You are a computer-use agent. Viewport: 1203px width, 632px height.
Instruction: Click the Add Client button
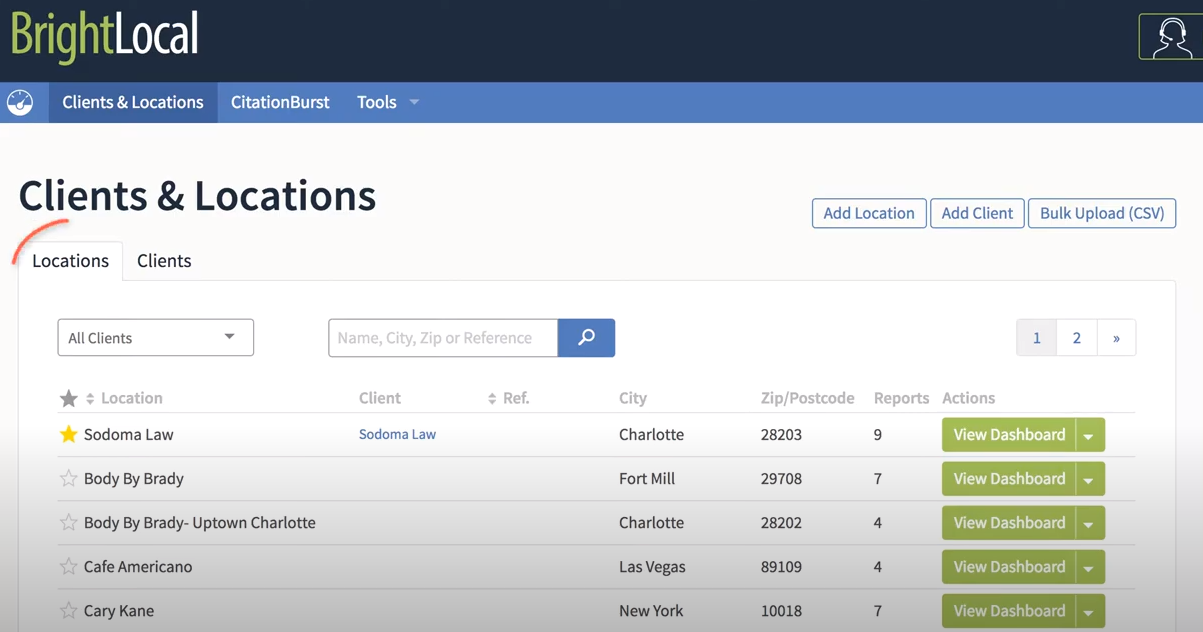977,213
